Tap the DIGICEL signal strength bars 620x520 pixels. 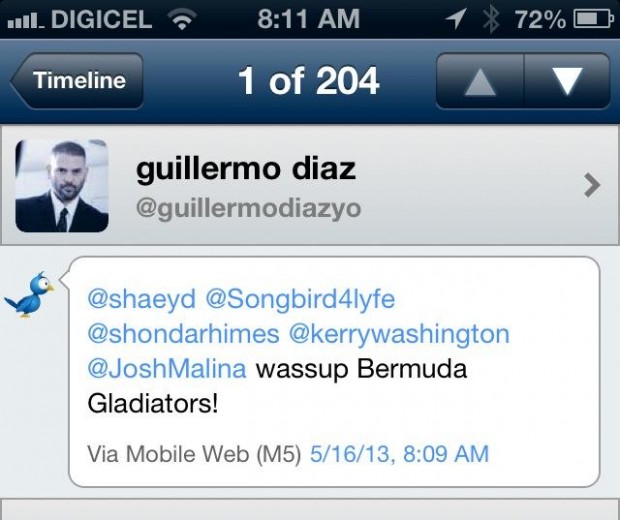click(x=26, y=21)
